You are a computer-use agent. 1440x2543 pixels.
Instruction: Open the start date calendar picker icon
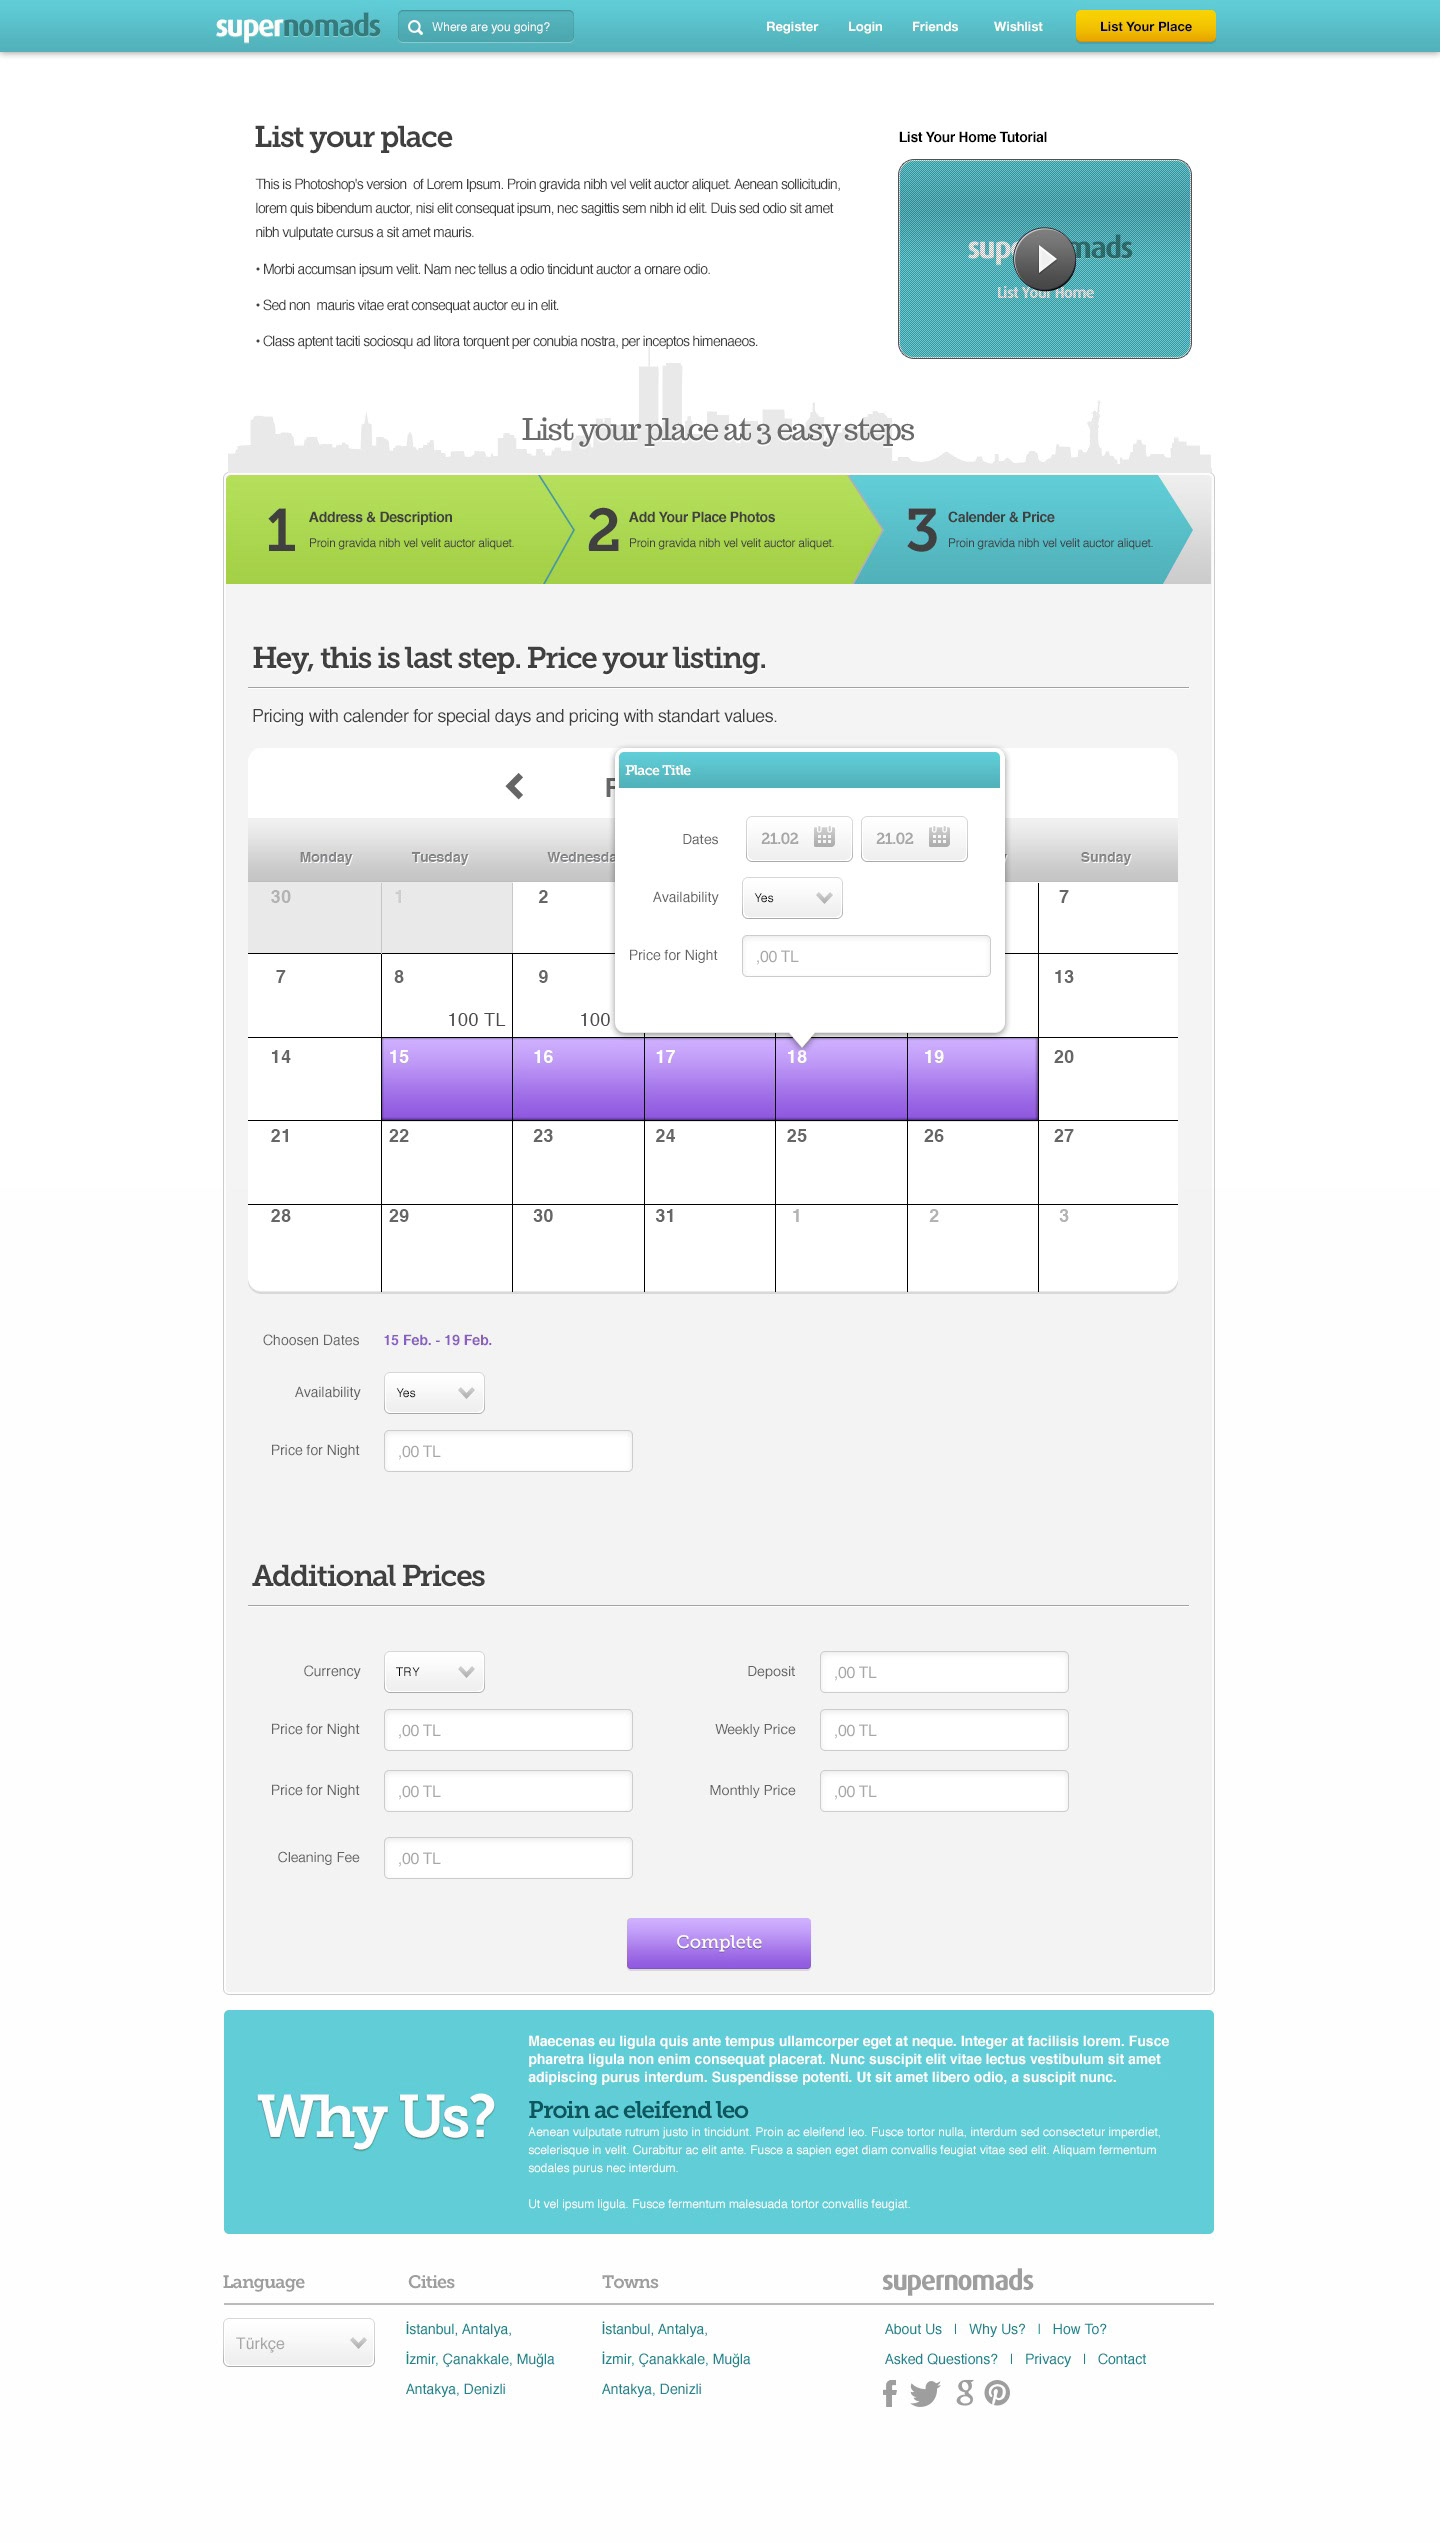pos(824,838)
